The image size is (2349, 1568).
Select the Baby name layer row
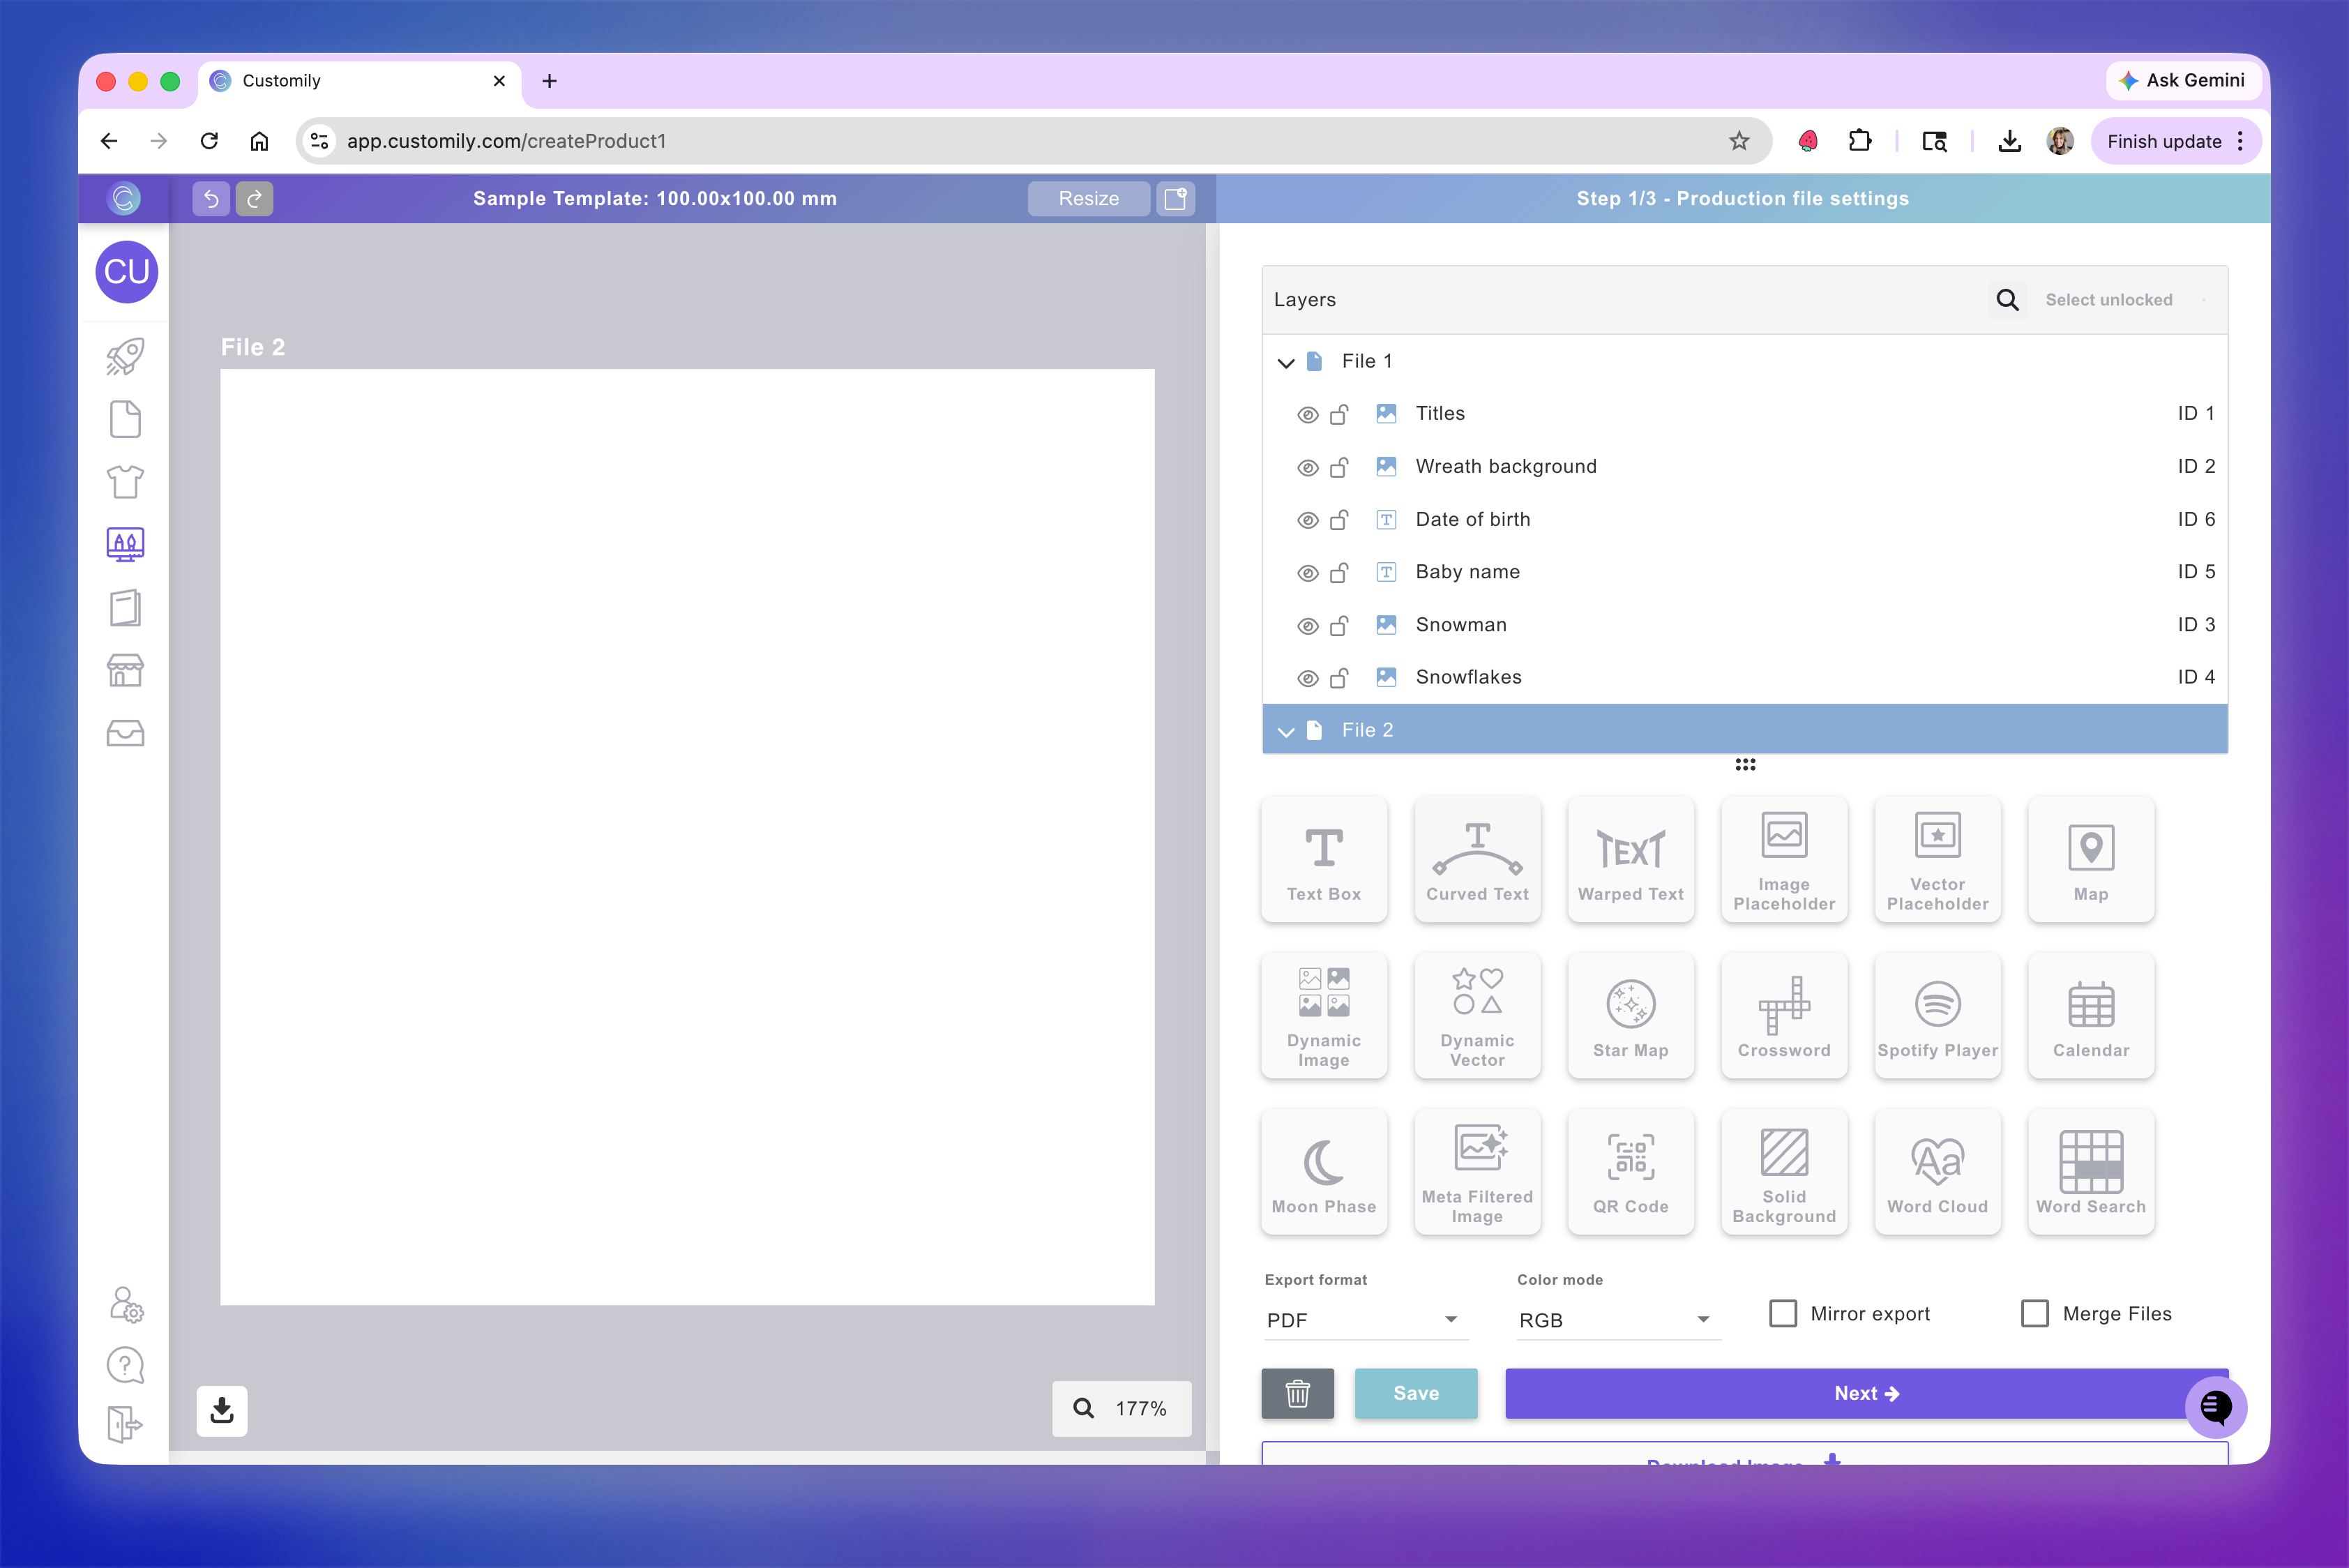point(1744,572)
